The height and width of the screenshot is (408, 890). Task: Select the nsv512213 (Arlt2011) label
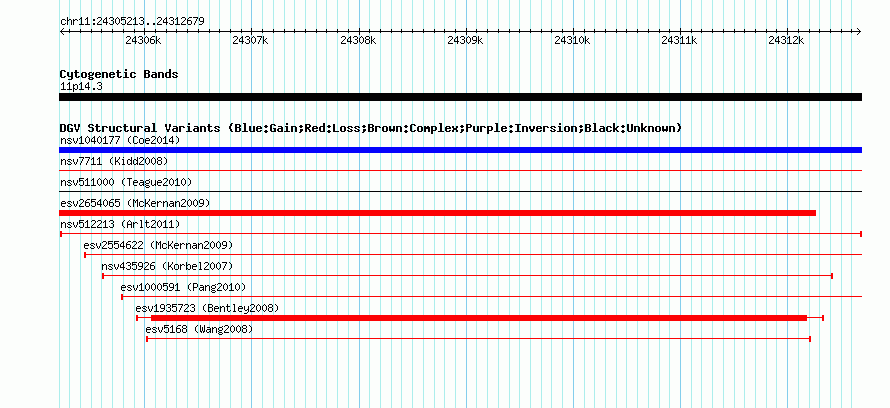tap(120, 225)
